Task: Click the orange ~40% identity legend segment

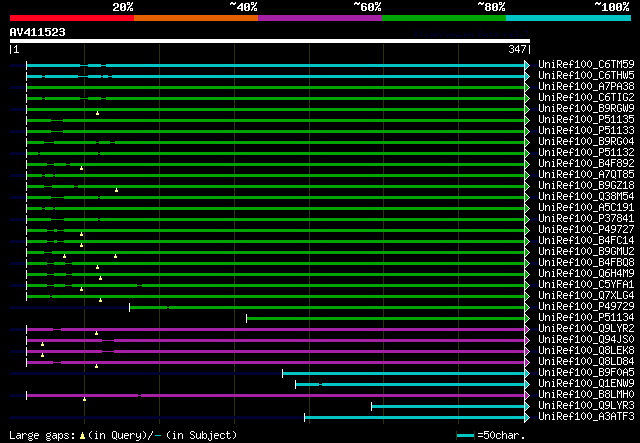Action: [x=195, y=17]
